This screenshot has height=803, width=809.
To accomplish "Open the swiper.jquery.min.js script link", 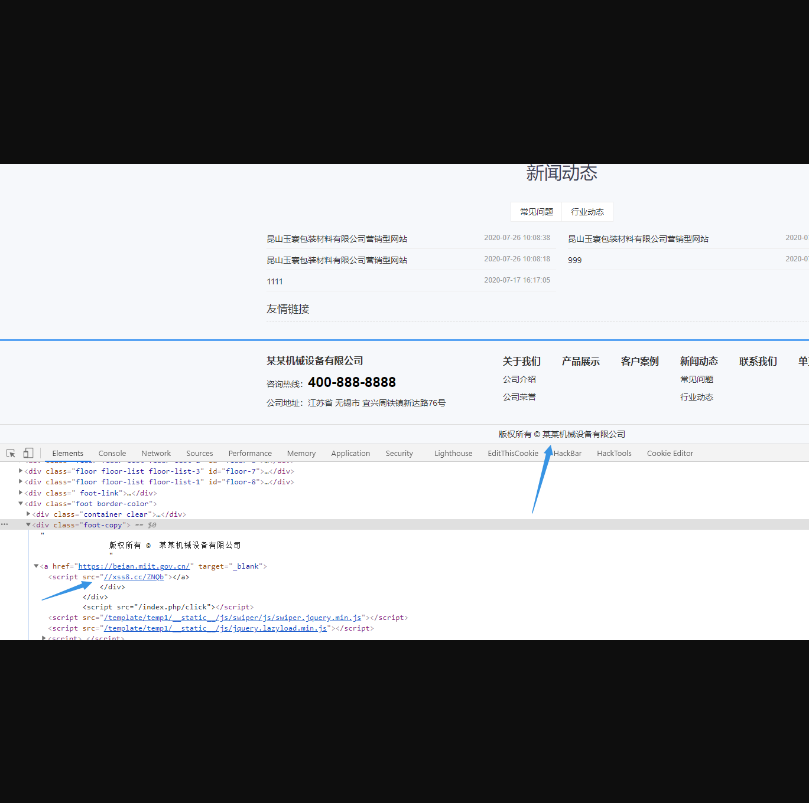I will point(233,617).
